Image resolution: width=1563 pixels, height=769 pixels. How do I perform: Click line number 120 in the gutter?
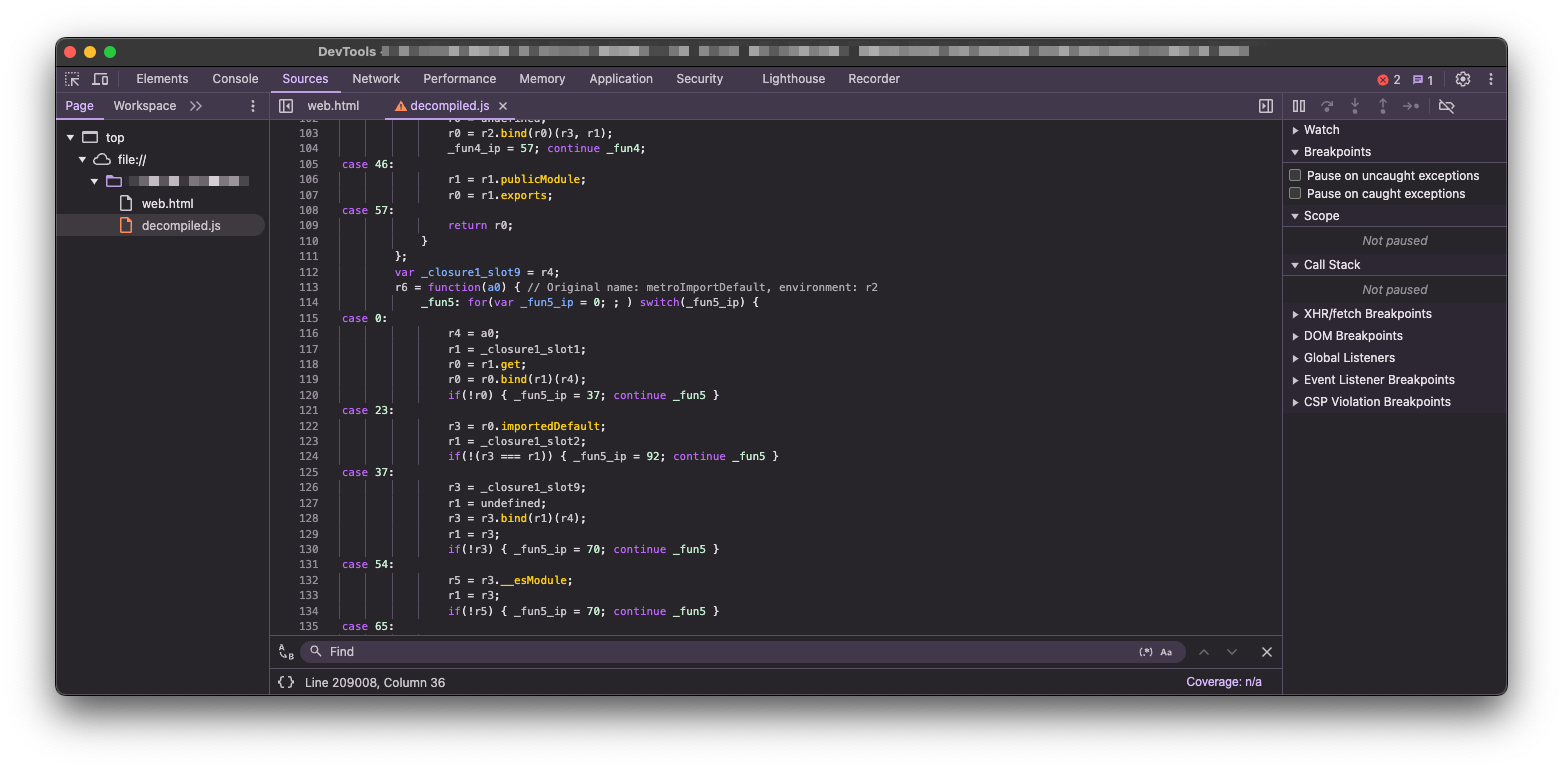coord(308,395)
